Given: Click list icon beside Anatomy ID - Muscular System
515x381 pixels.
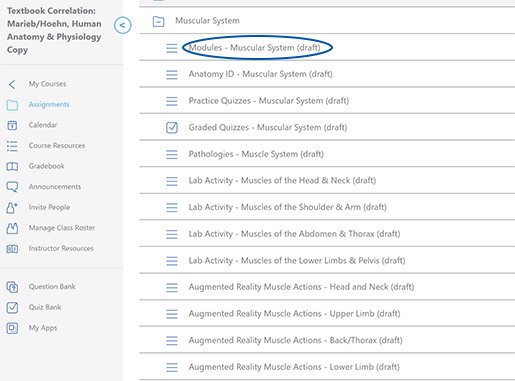Looking at the screenshot, I should (x=172, y=74).
